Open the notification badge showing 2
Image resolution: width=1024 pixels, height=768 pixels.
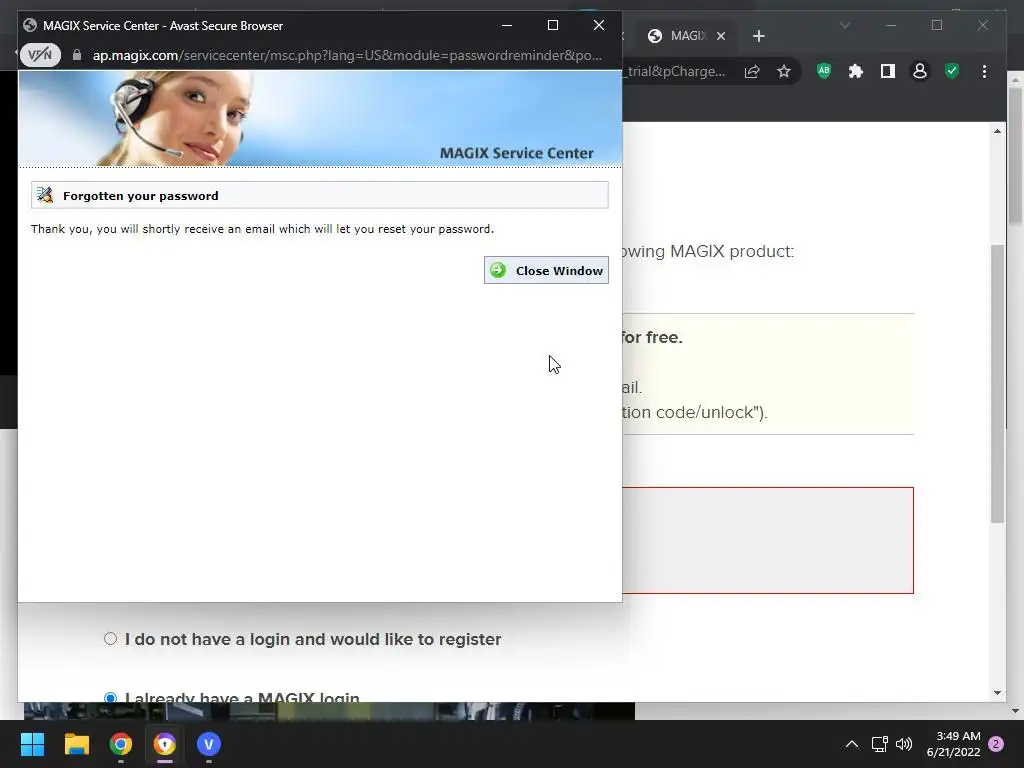coord(996,744)
